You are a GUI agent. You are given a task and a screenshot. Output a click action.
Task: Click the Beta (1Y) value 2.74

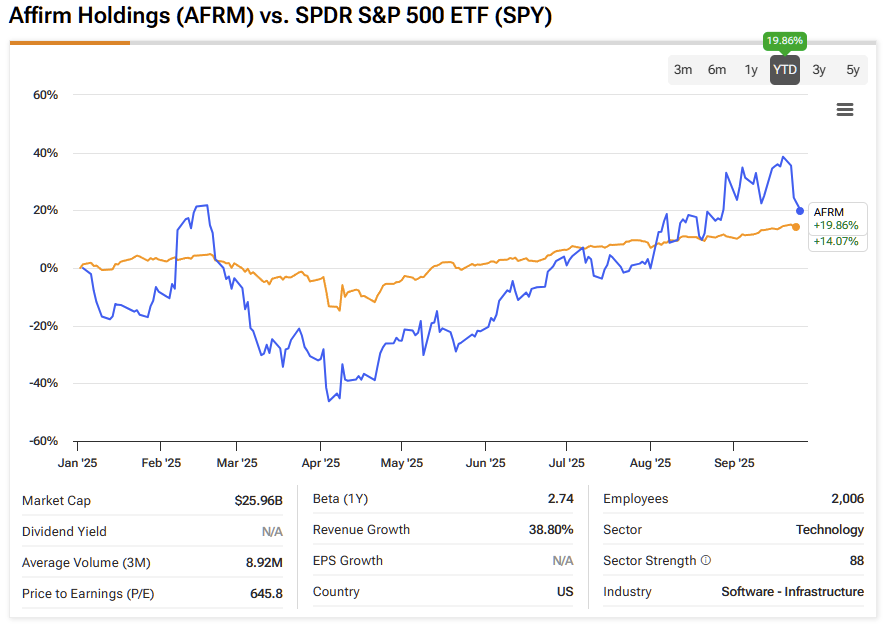pyautogui.click(x=561, y=498)
